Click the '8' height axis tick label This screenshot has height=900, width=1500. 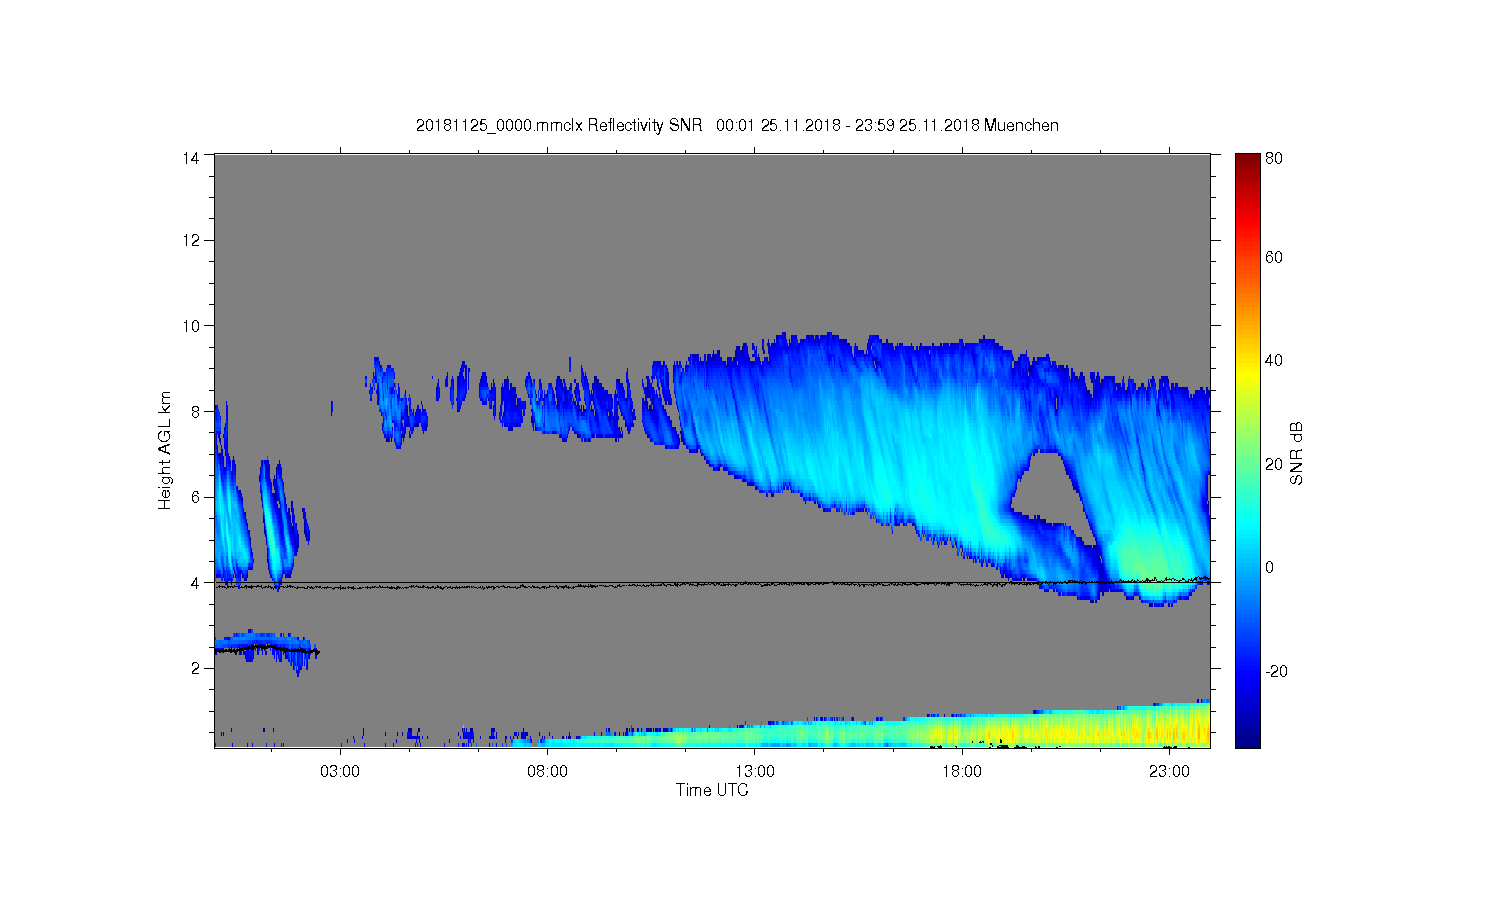tap(195, 411)
